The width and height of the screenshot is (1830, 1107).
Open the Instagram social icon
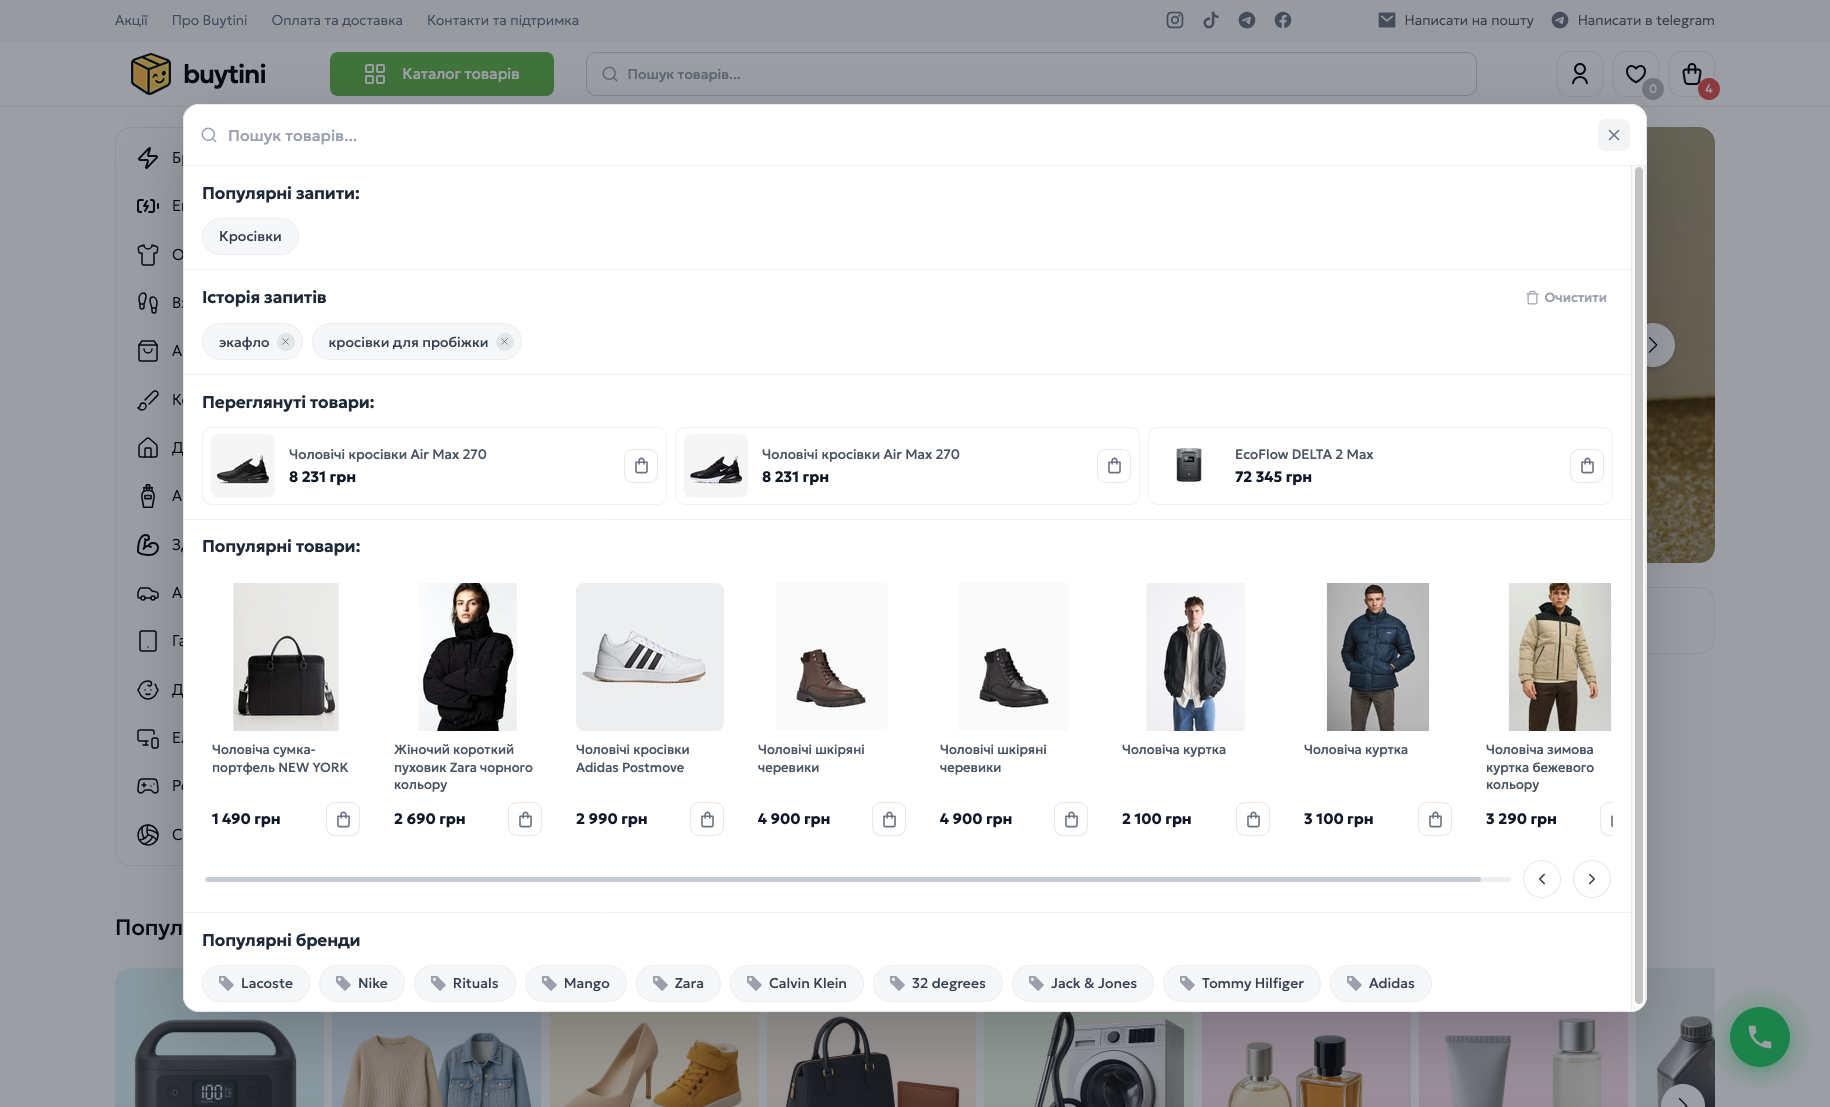point(1175,20)
